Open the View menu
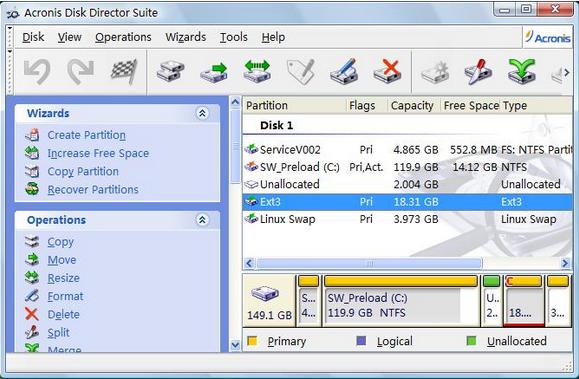Screen dimensions: 579x379 [x=69, y=37]
